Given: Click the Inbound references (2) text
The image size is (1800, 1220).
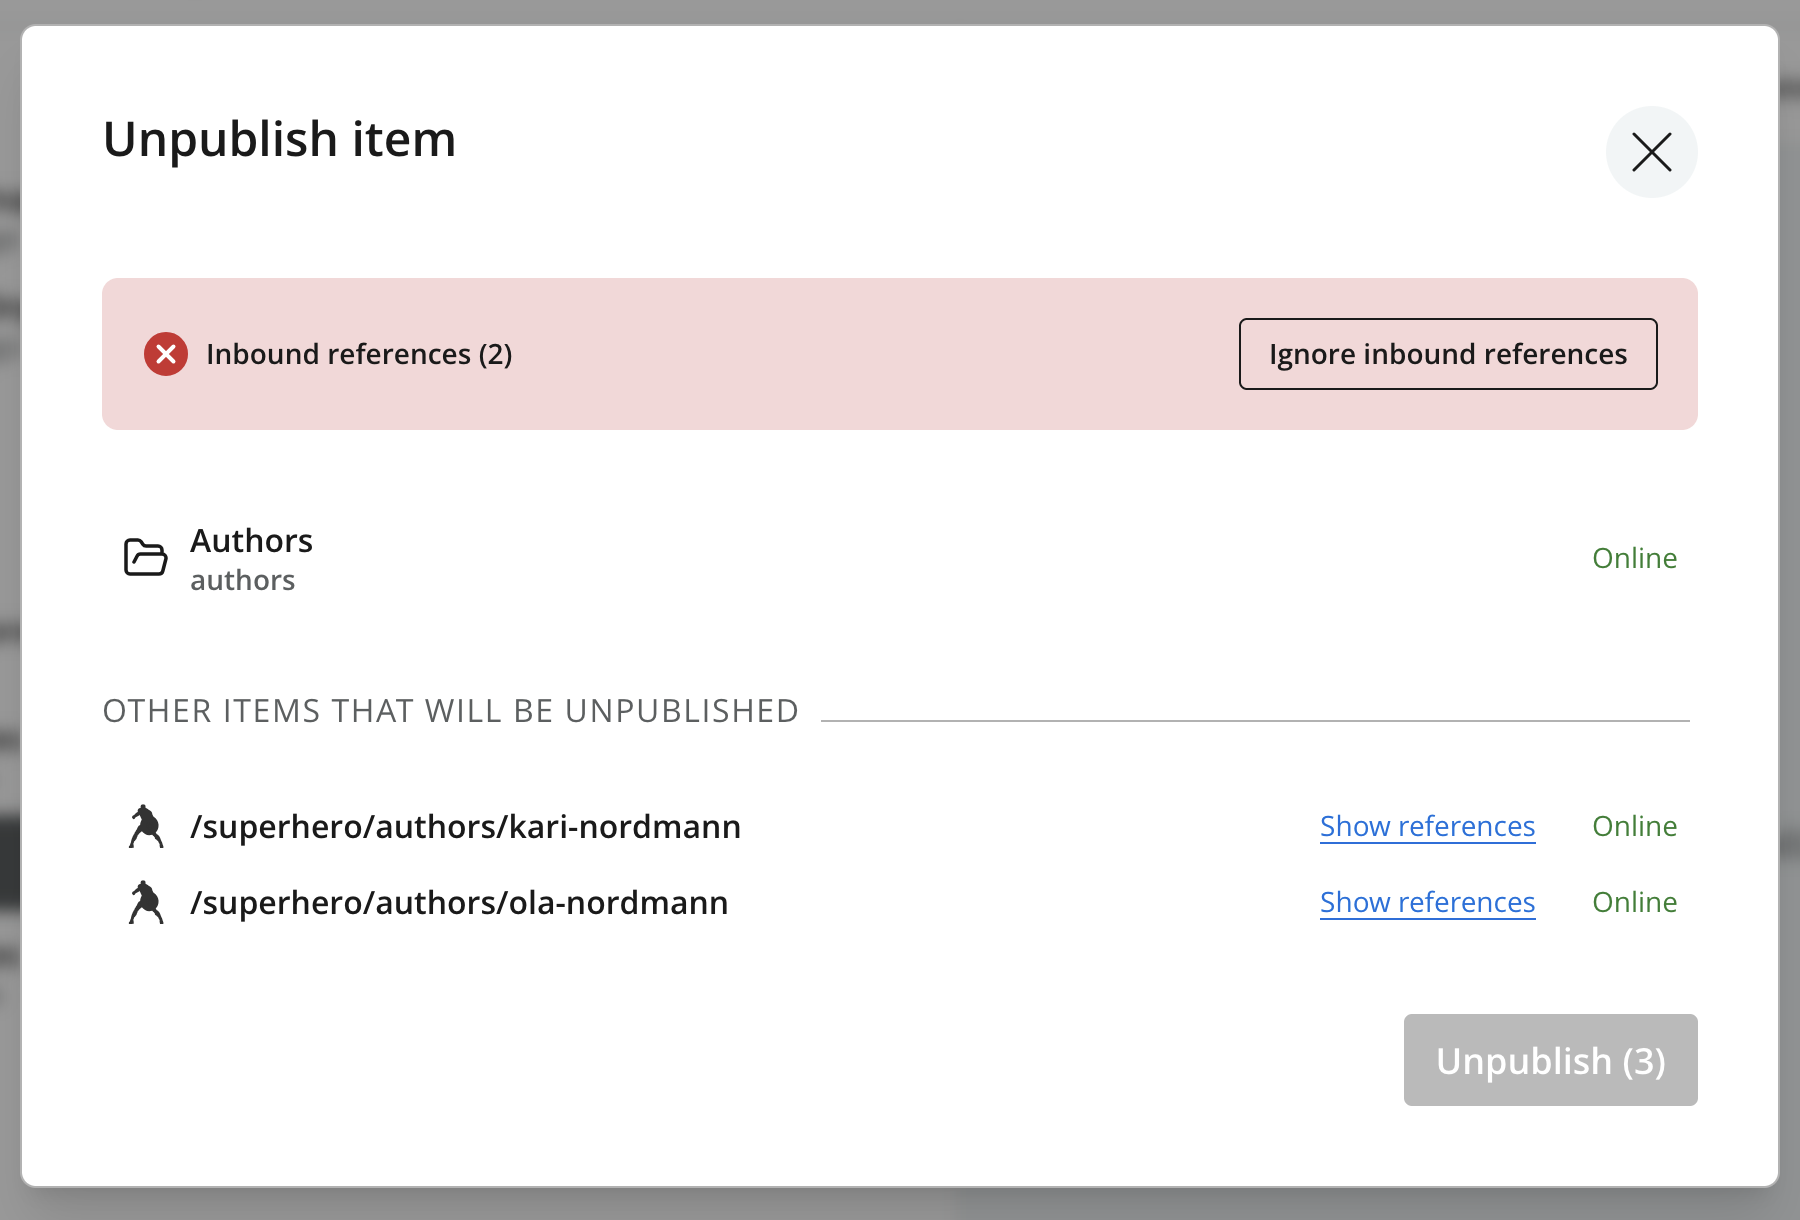Looking at the screenshot, I should [x=359, y=354].
